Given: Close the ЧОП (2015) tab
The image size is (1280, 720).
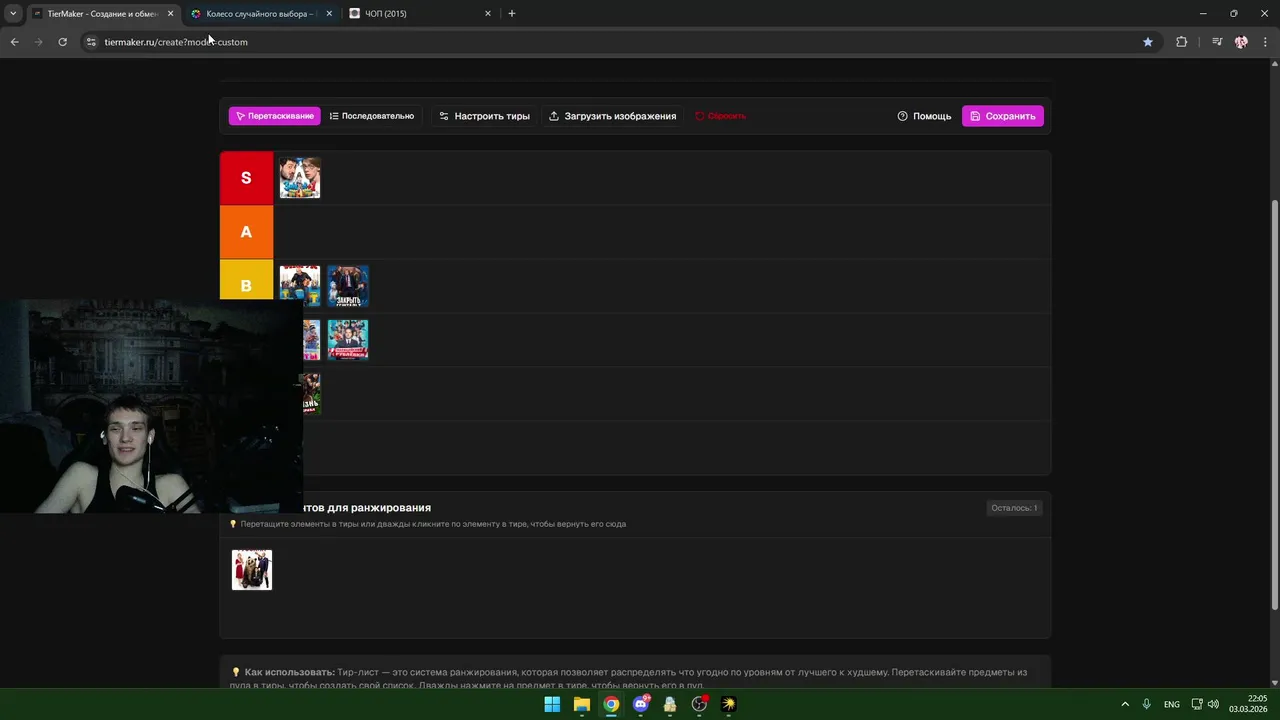Looking at the screenshot, I should tap(488, 14).
